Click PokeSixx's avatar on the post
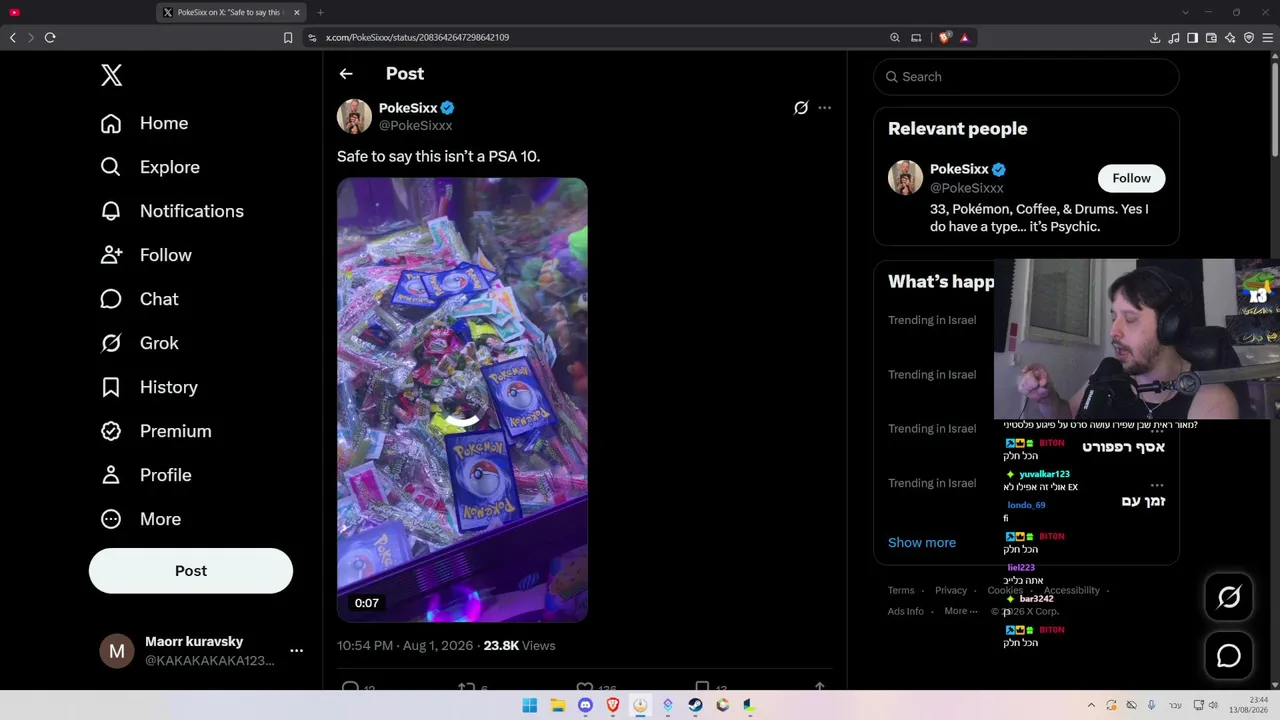This screenshot has height=720, width=1280. (354, 116)
